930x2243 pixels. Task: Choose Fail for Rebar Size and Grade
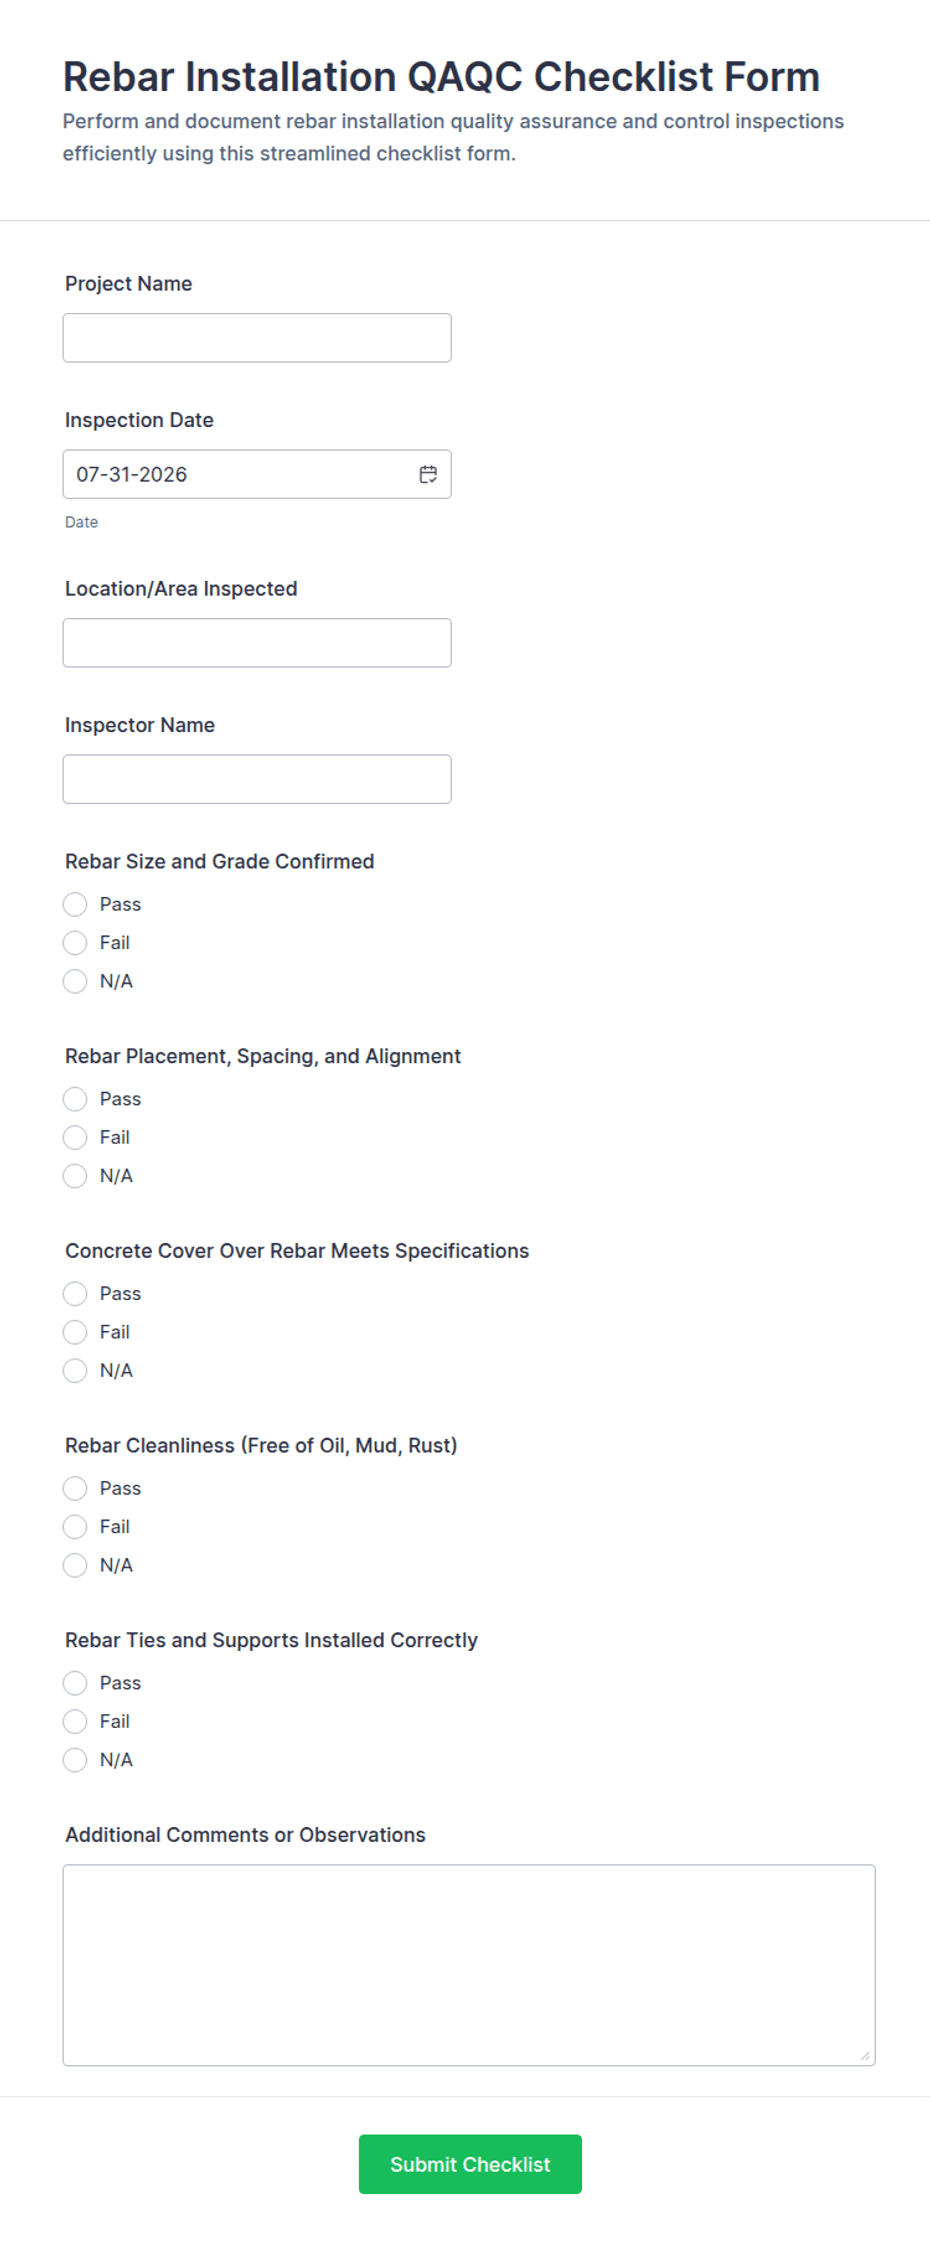click(x=75, y=943)
